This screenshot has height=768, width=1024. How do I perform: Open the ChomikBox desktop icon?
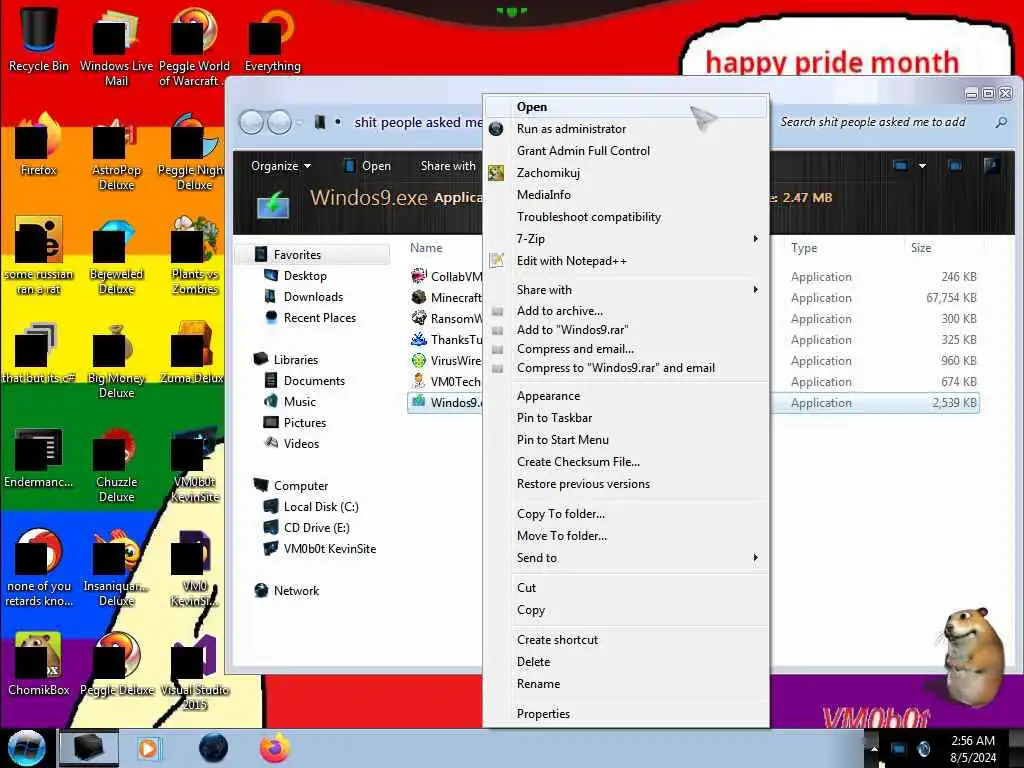point(38,664)
